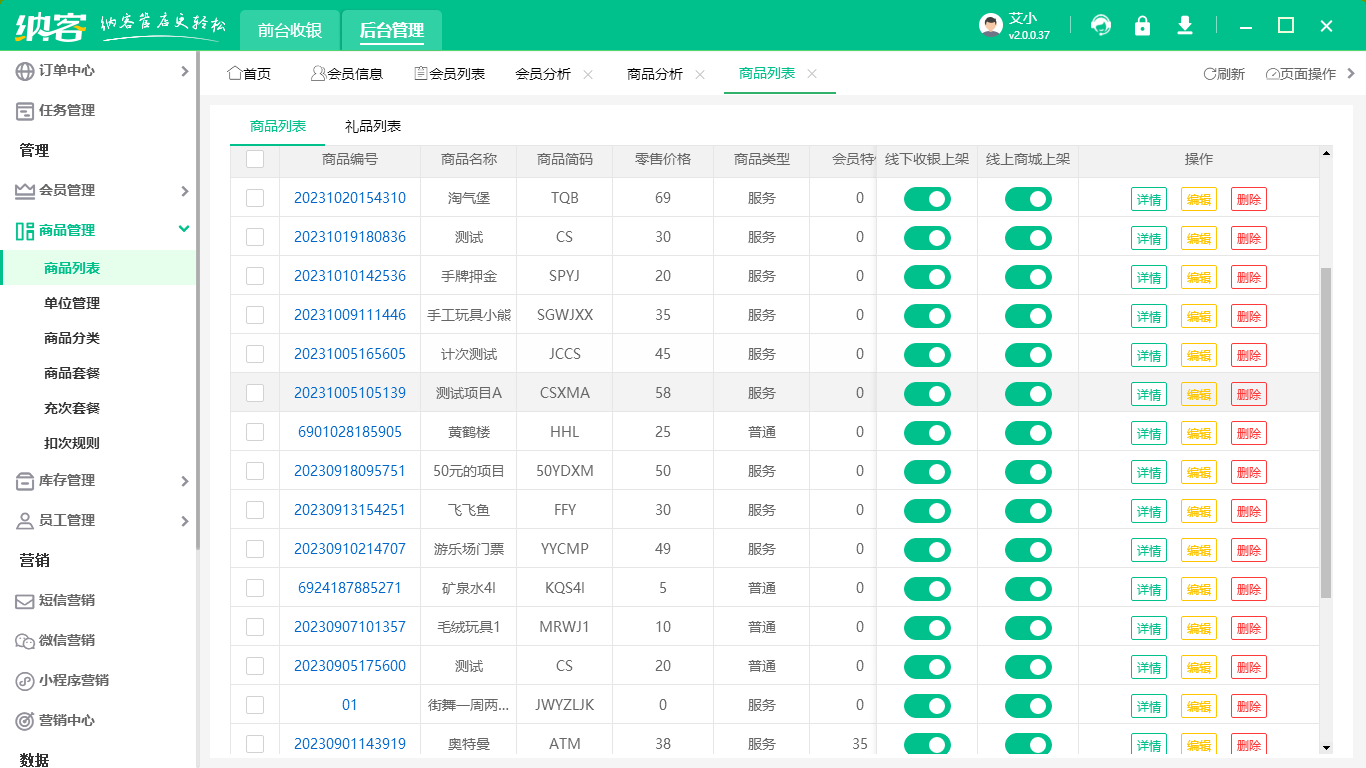1366x768 pixels.
Task: Select the 商品列表 sub-tab
Action: tap(278, 126)
